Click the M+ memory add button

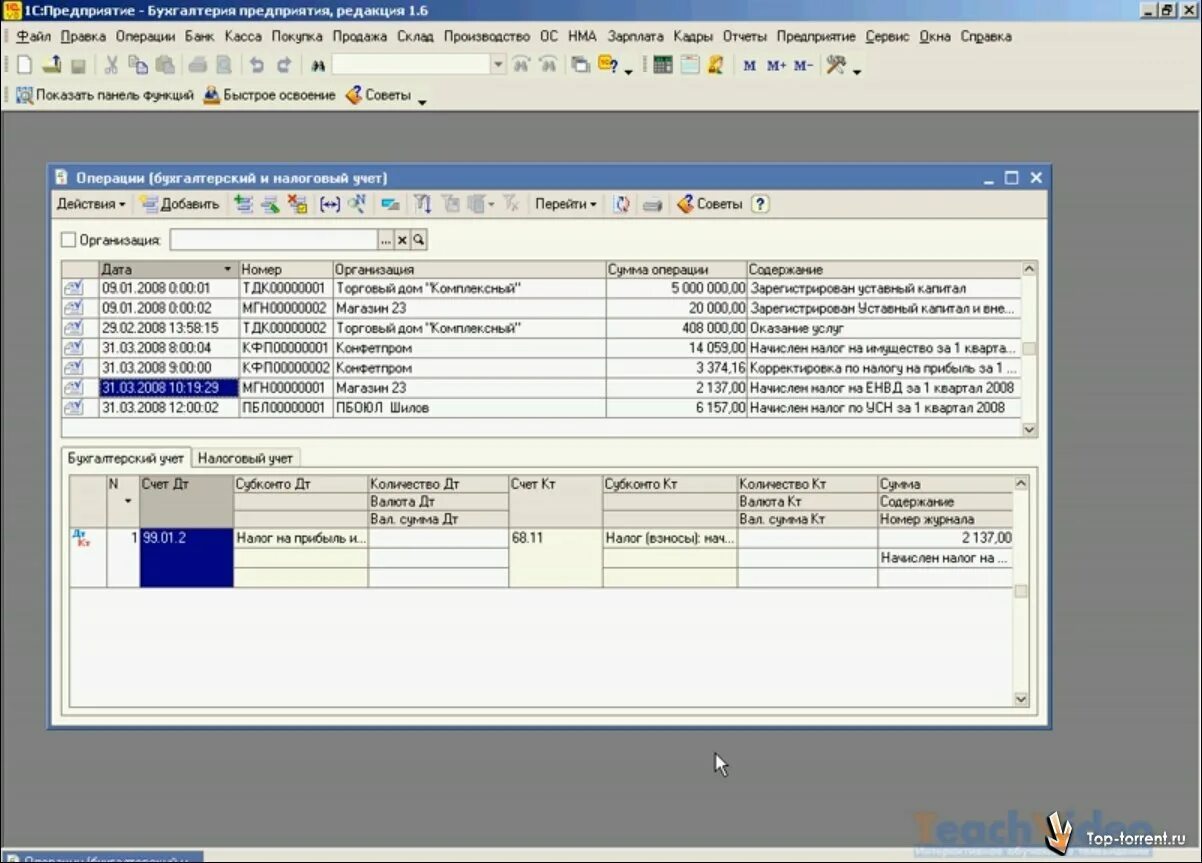click(777, 66)
